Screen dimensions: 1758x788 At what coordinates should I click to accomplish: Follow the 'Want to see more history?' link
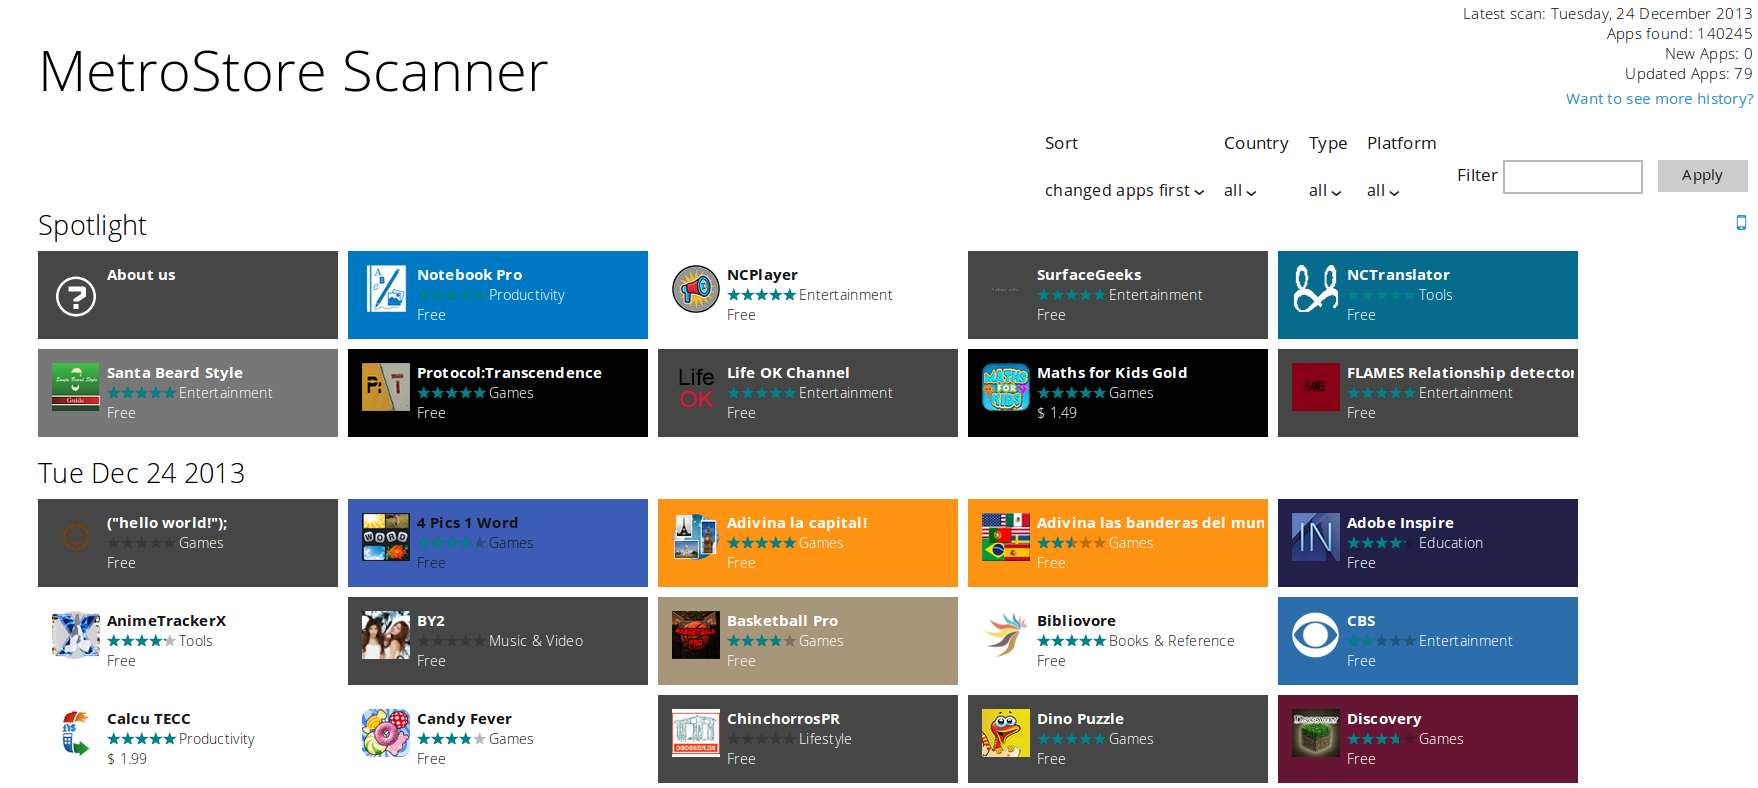[x=1659, y=99]
